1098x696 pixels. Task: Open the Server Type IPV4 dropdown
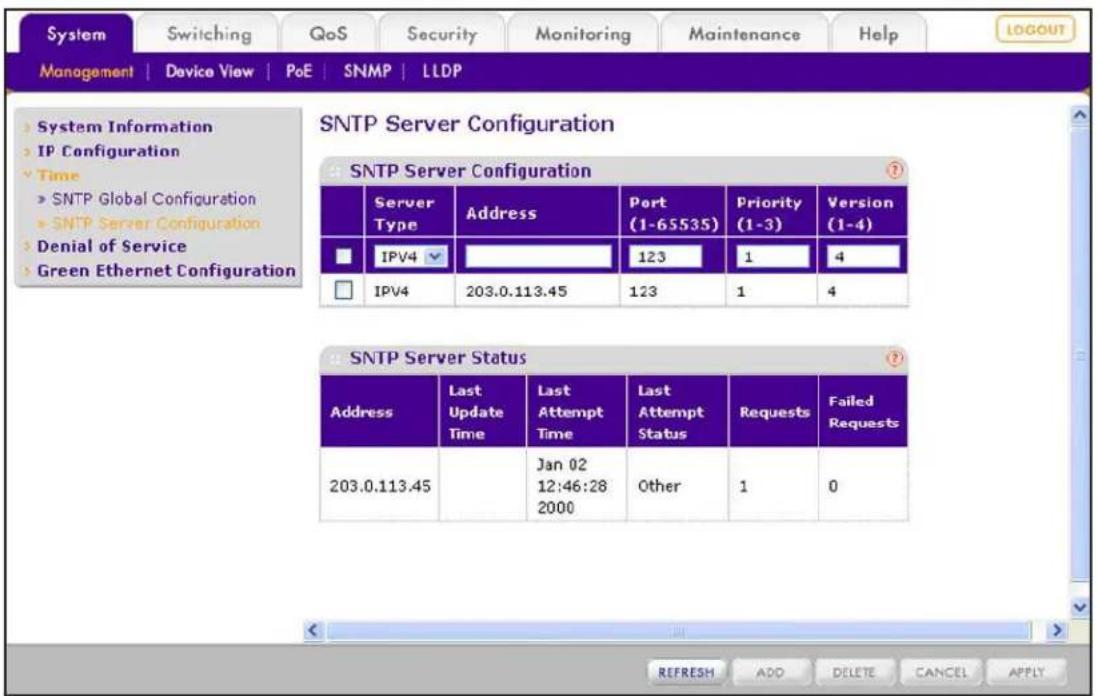point(410,256)
